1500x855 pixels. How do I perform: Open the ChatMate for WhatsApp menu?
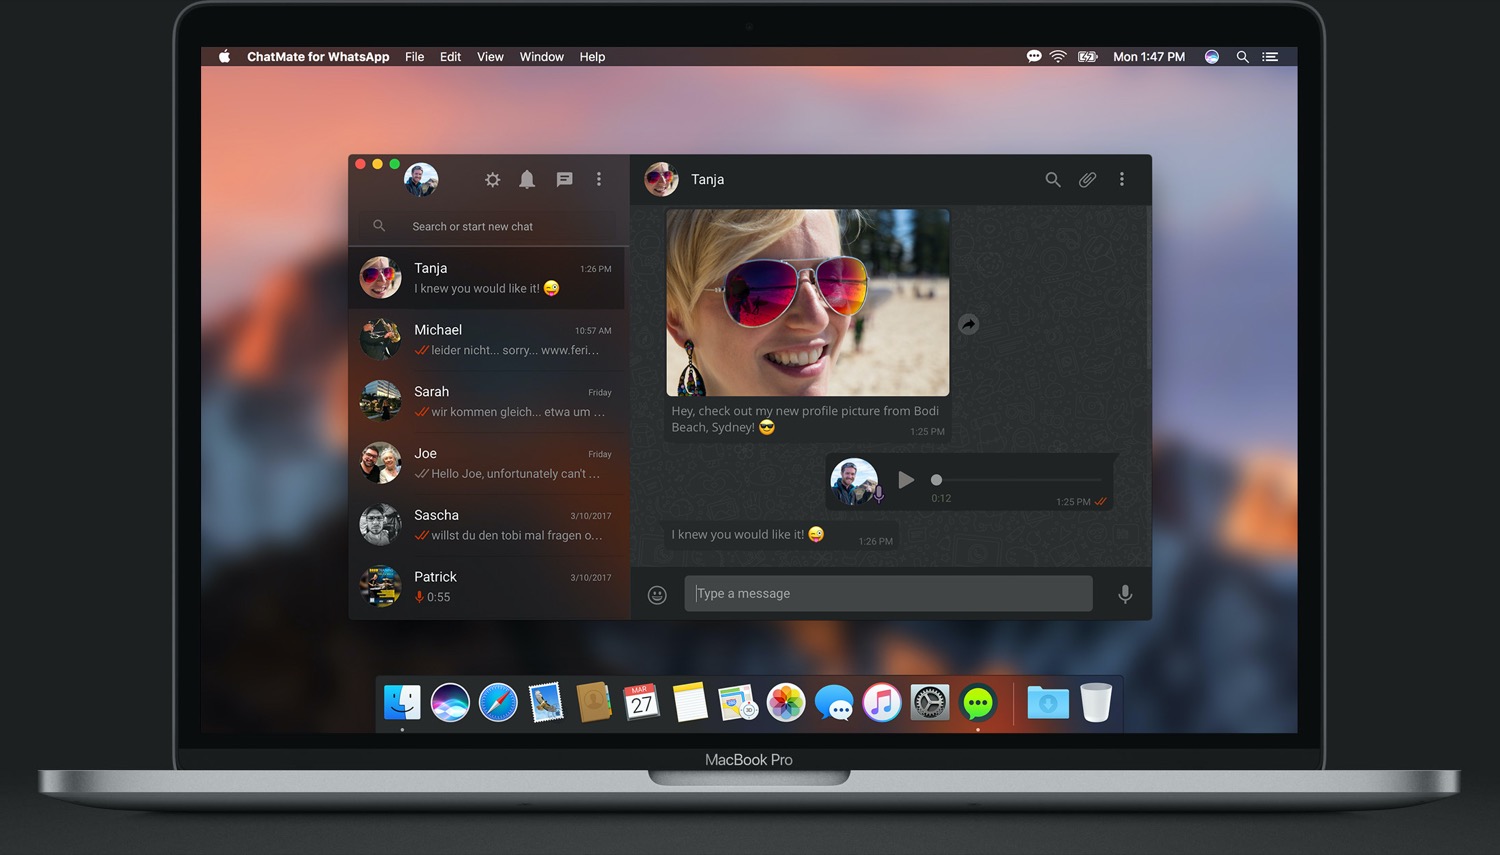318,57
